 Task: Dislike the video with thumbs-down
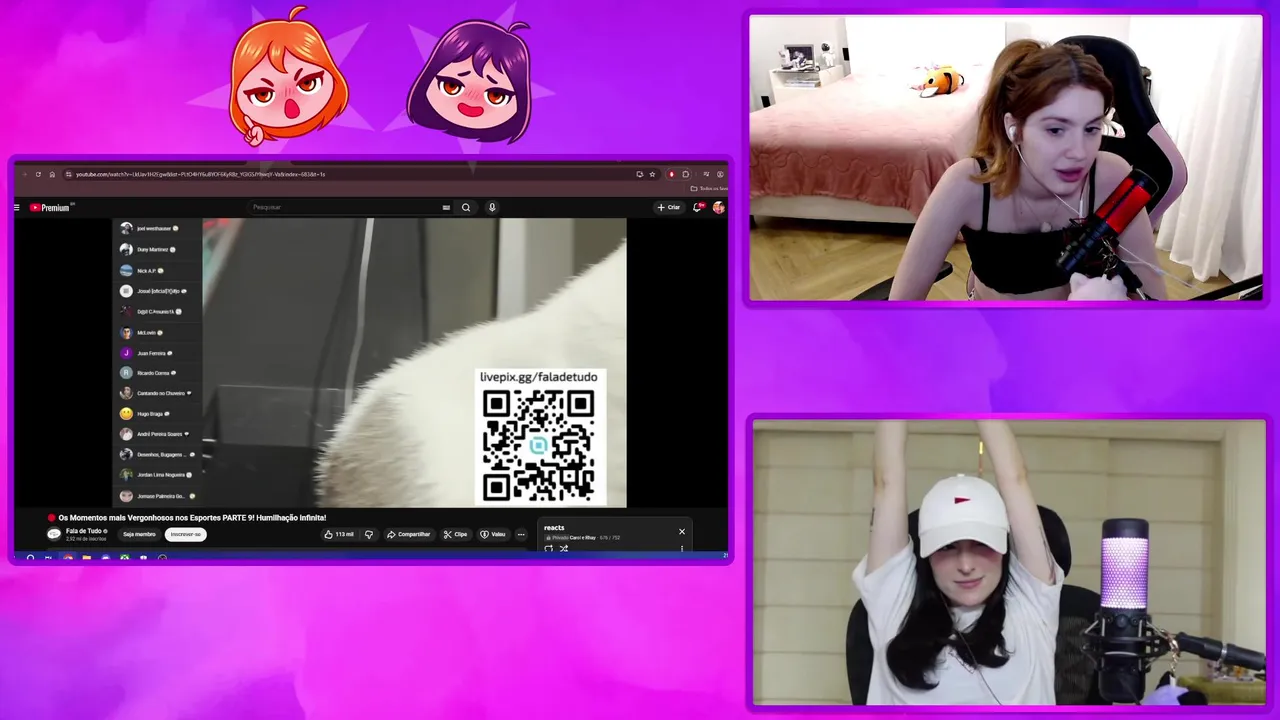tap(369, 534)
